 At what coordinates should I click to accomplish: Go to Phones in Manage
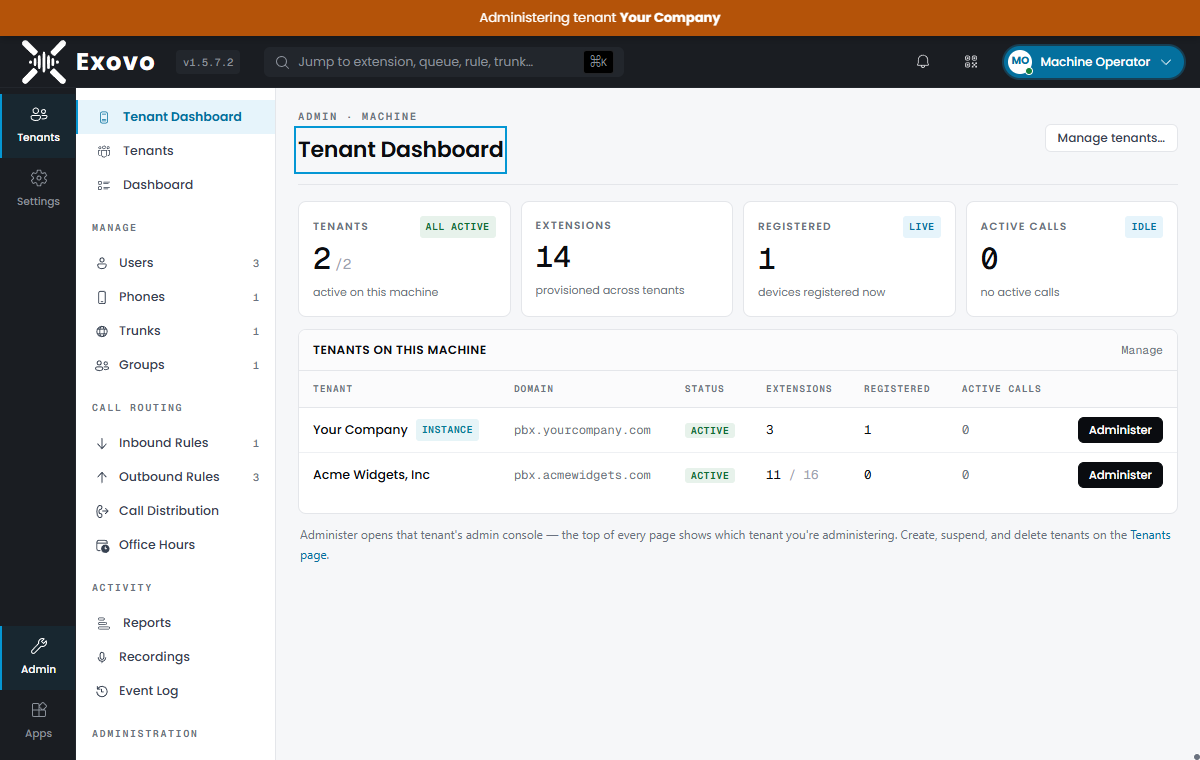pyautogui.click(x=175, y=297)
